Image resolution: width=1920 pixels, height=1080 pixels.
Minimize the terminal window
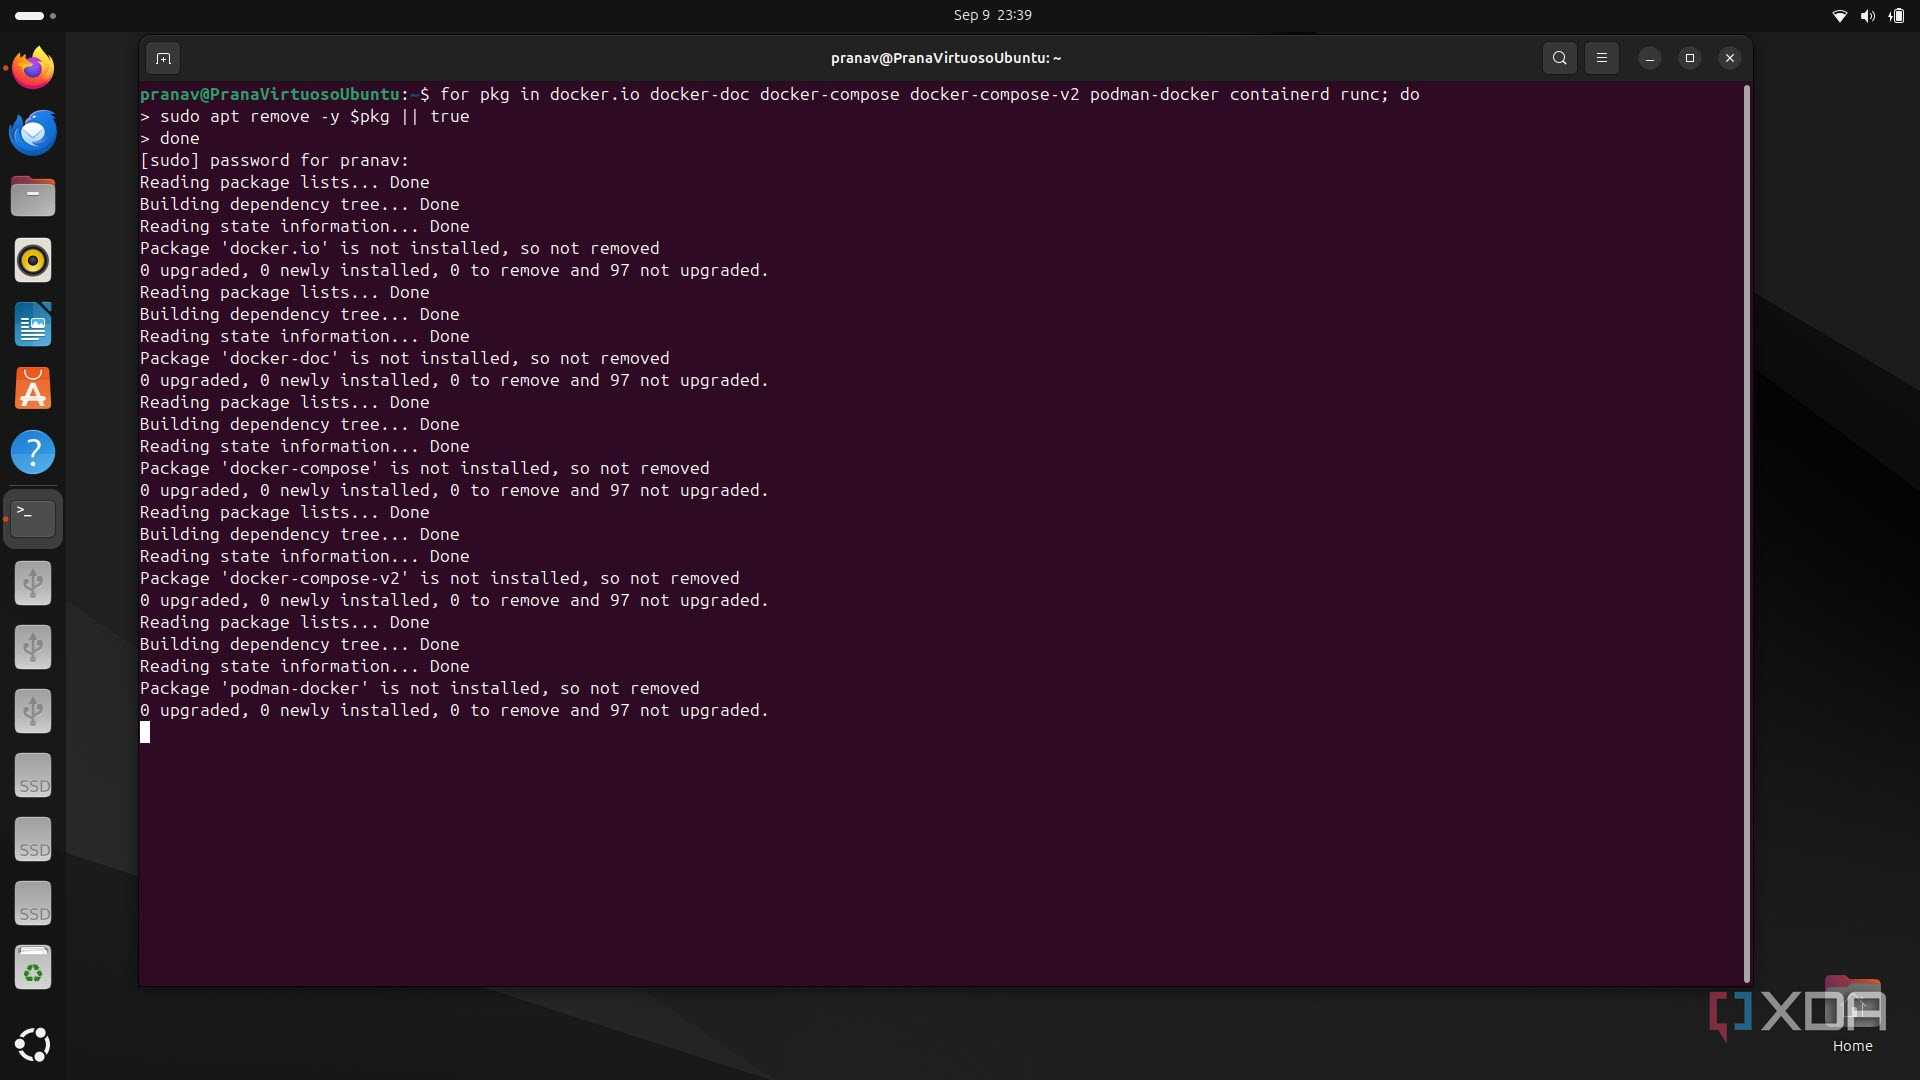pos(1650,58)
